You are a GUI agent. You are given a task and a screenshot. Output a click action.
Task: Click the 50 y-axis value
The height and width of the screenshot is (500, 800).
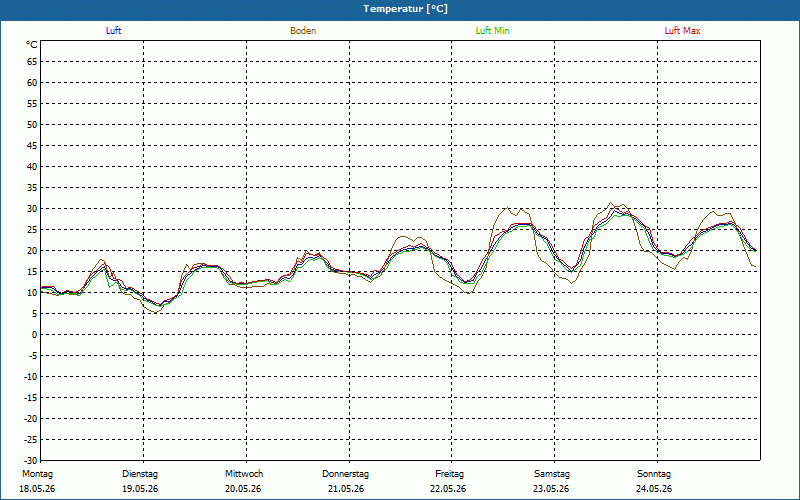[32, 124]
